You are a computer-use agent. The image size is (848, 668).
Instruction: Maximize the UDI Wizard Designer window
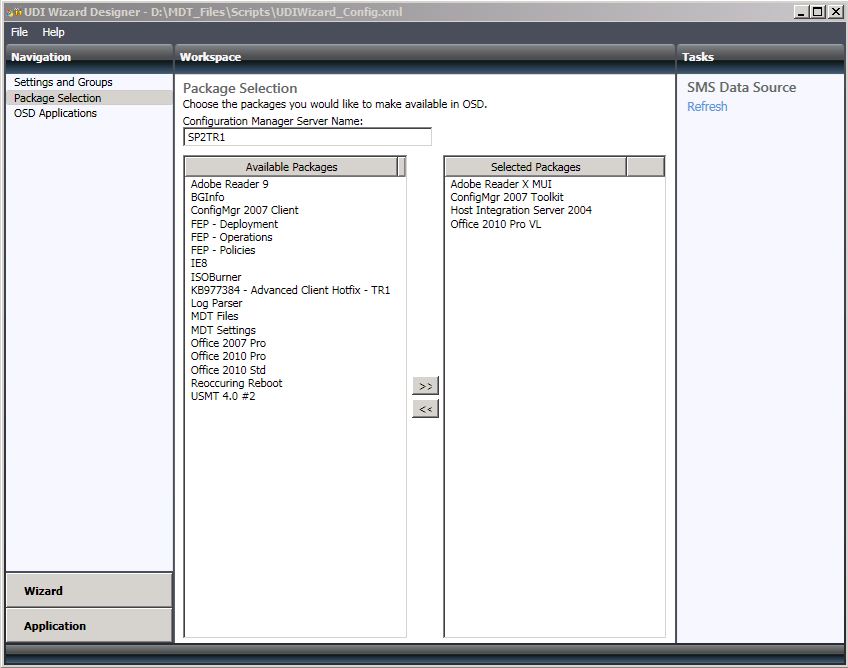point(818,12)
